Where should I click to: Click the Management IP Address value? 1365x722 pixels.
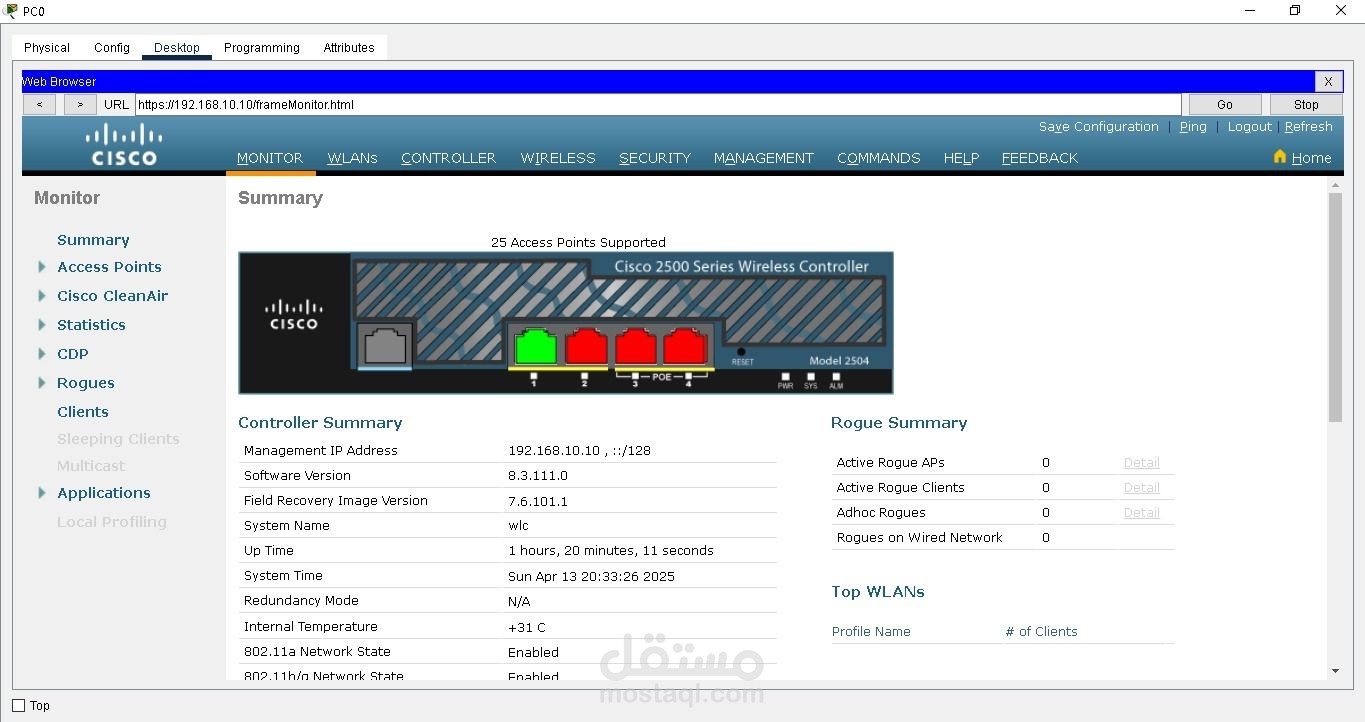pos(579,451)
